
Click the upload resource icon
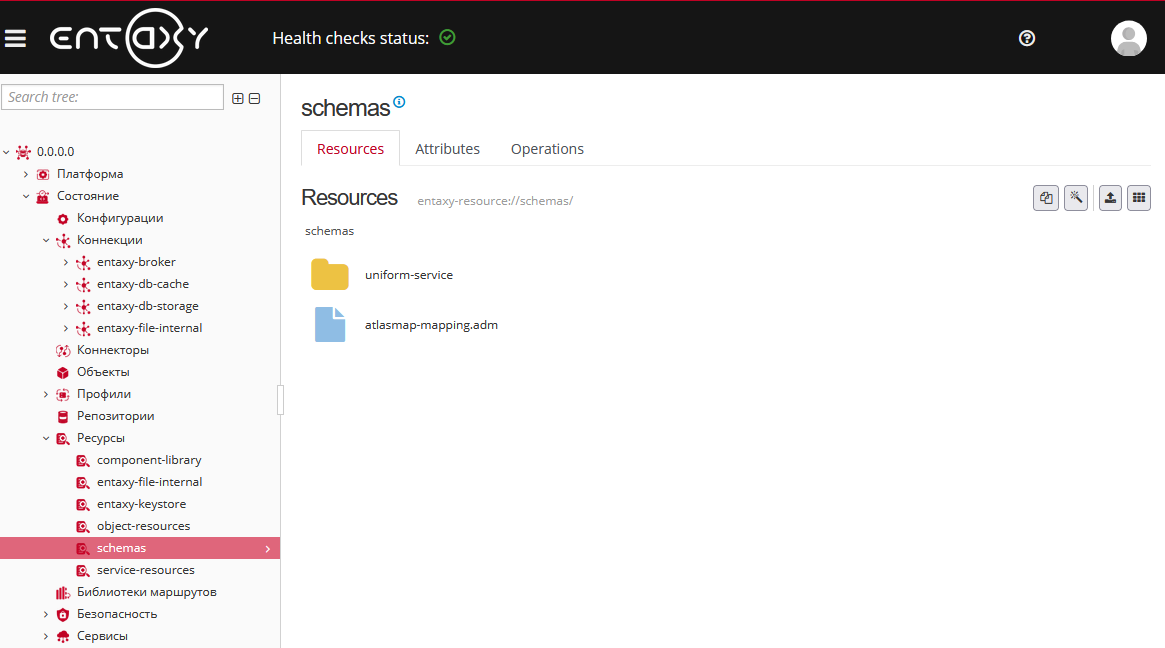pyautogui.click(x=1110, y=198)
